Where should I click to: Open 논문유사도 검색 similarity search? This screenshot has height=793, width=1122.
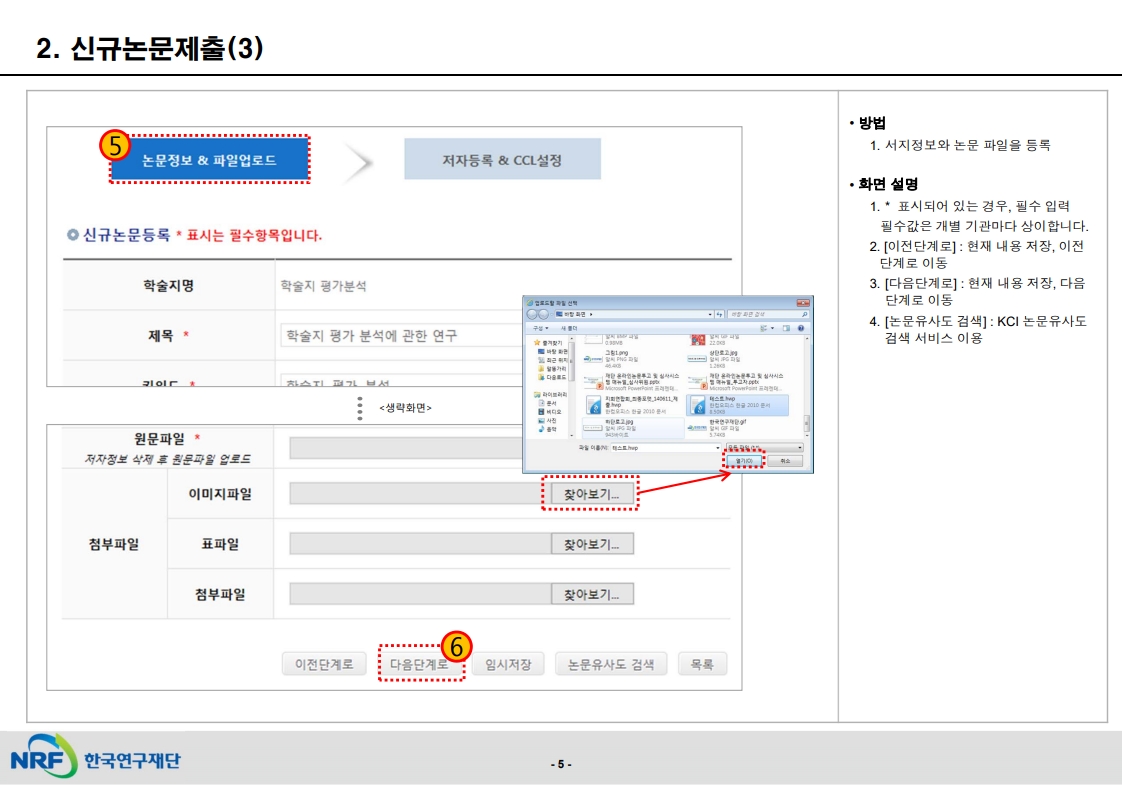611,664
